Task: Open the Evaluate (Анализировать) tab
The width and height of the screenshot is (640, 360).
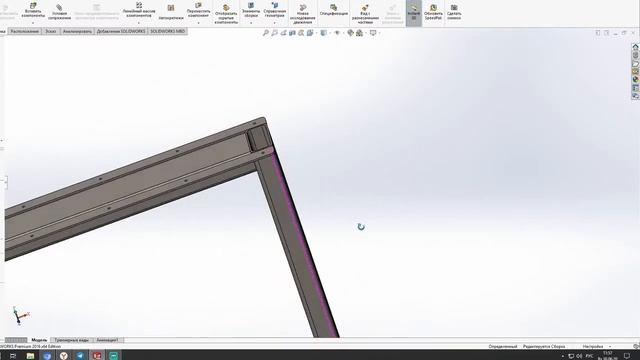Action: [x=78, y=31]
